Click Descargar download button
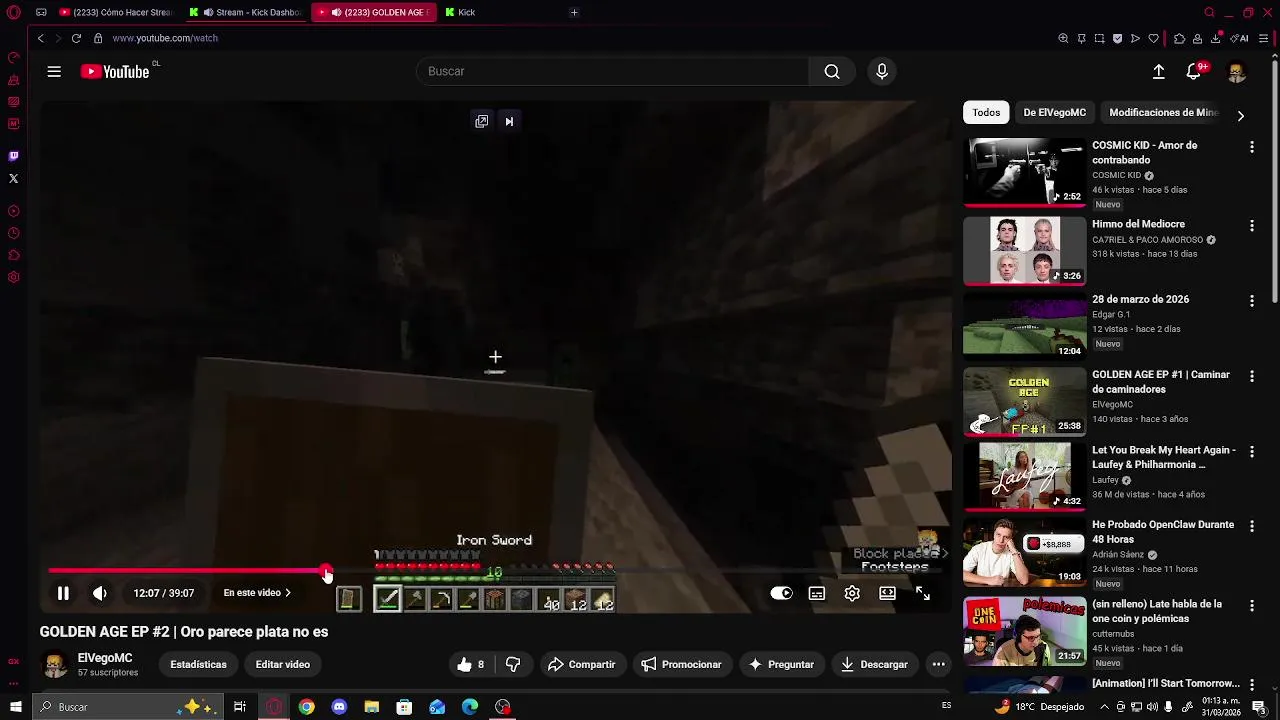 (875, 664)
